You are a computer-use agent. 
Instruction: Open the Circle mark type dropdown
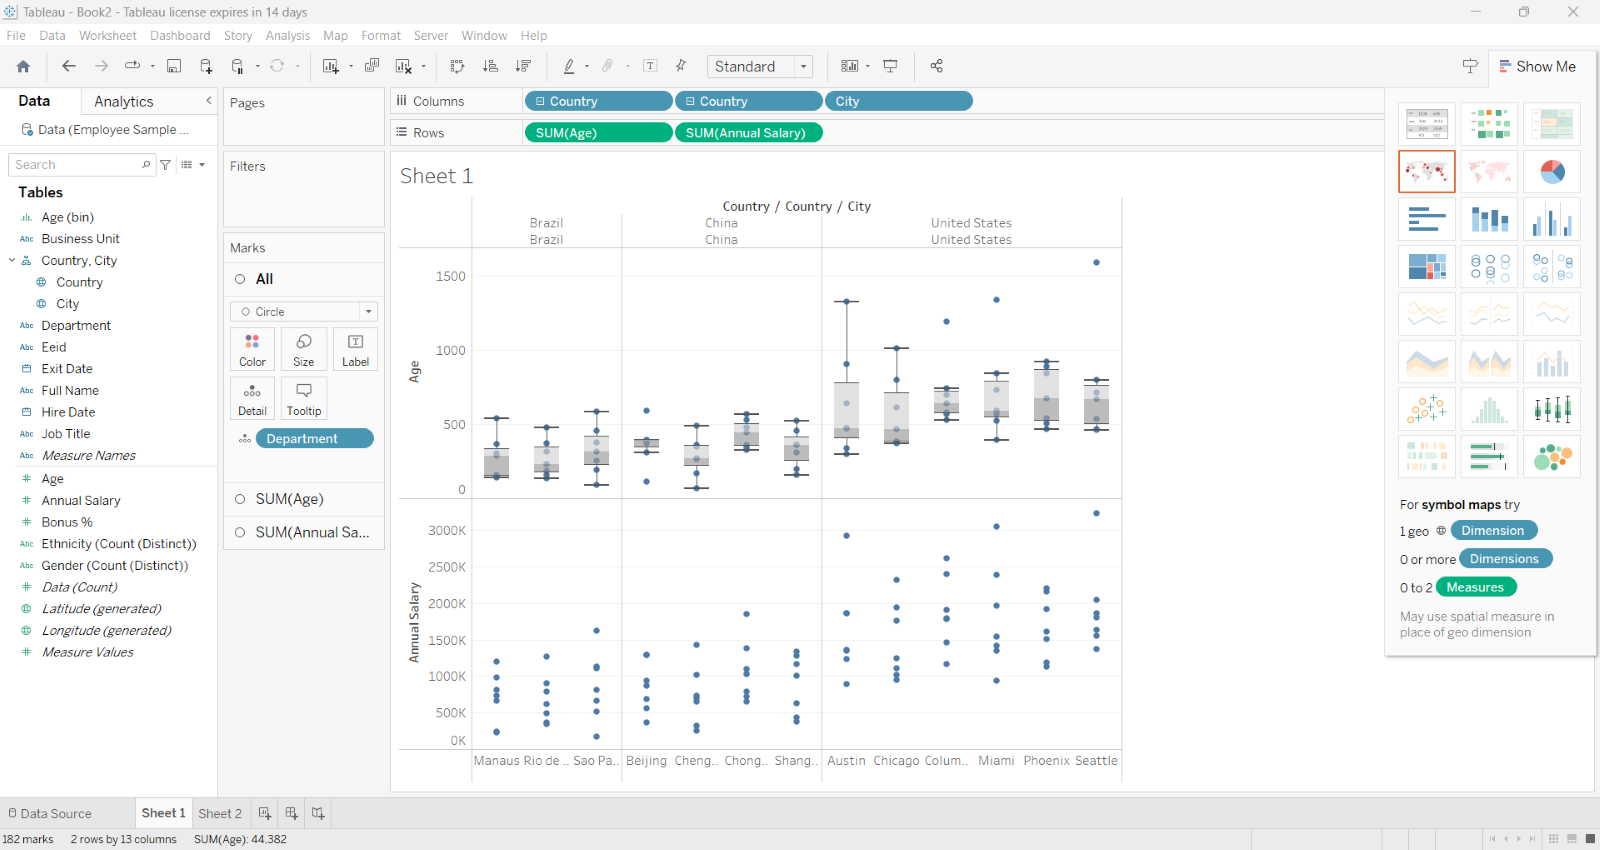click(304, 312)
